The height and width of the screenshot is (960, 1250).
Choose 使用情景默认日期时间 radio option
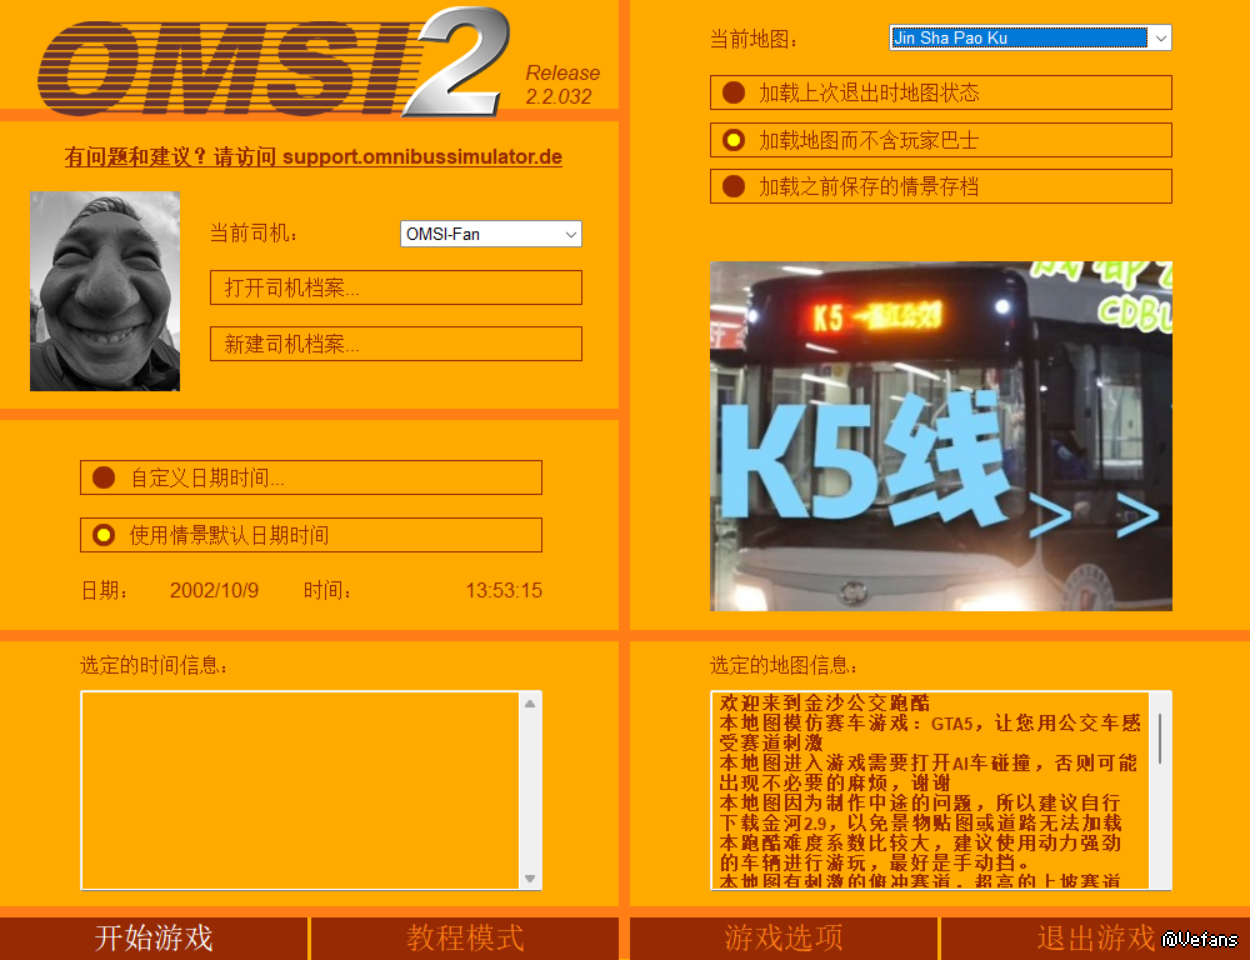click(x=311, y=535)
